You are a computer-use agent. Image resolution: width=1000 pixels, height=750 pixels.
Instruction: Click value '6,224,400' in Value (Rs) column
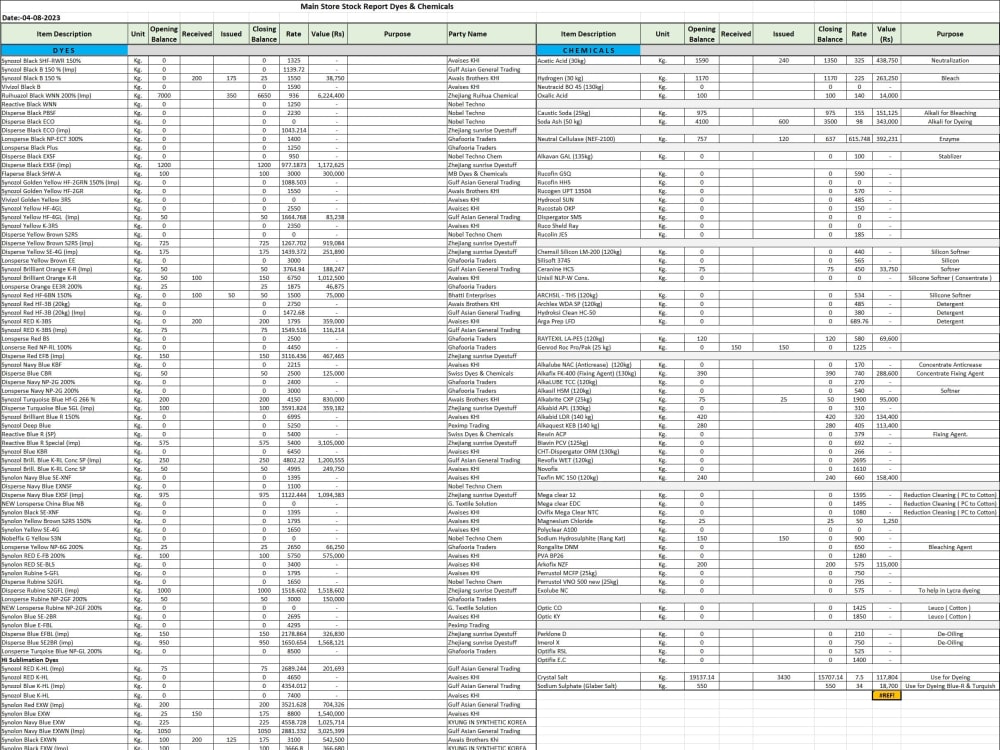pos(327,96)
